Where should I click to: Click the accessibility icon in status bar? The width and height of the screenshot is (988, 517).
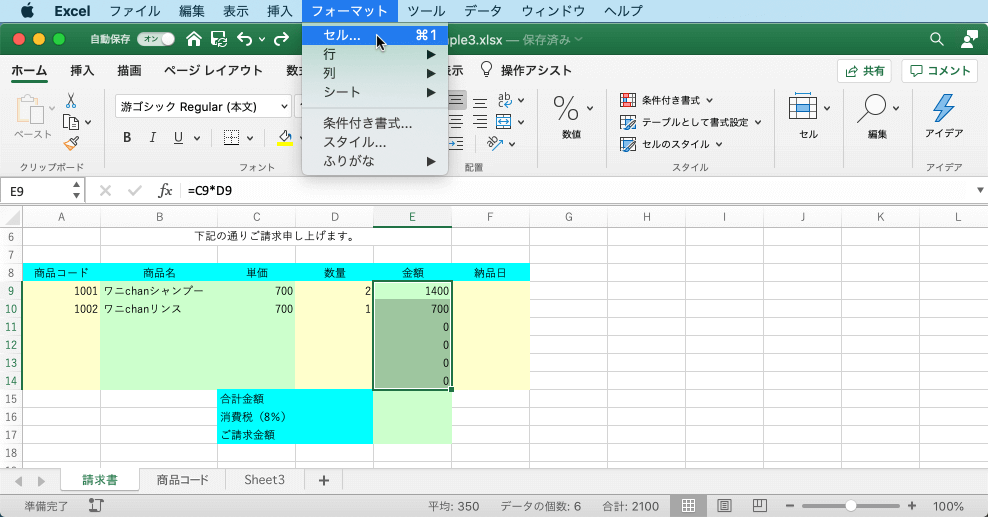pyautogui.click(x=96, y=506)
